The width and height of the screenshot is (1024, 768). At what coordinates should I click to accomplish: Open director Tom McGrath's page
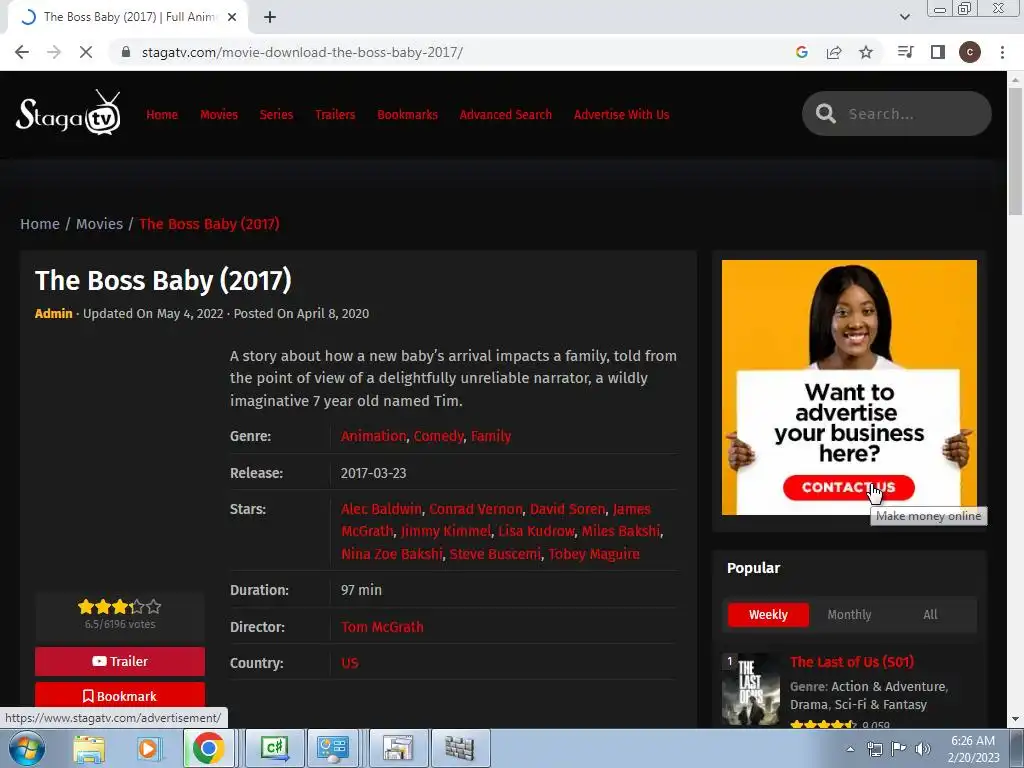pyautogui.click(x=382, y=627)
